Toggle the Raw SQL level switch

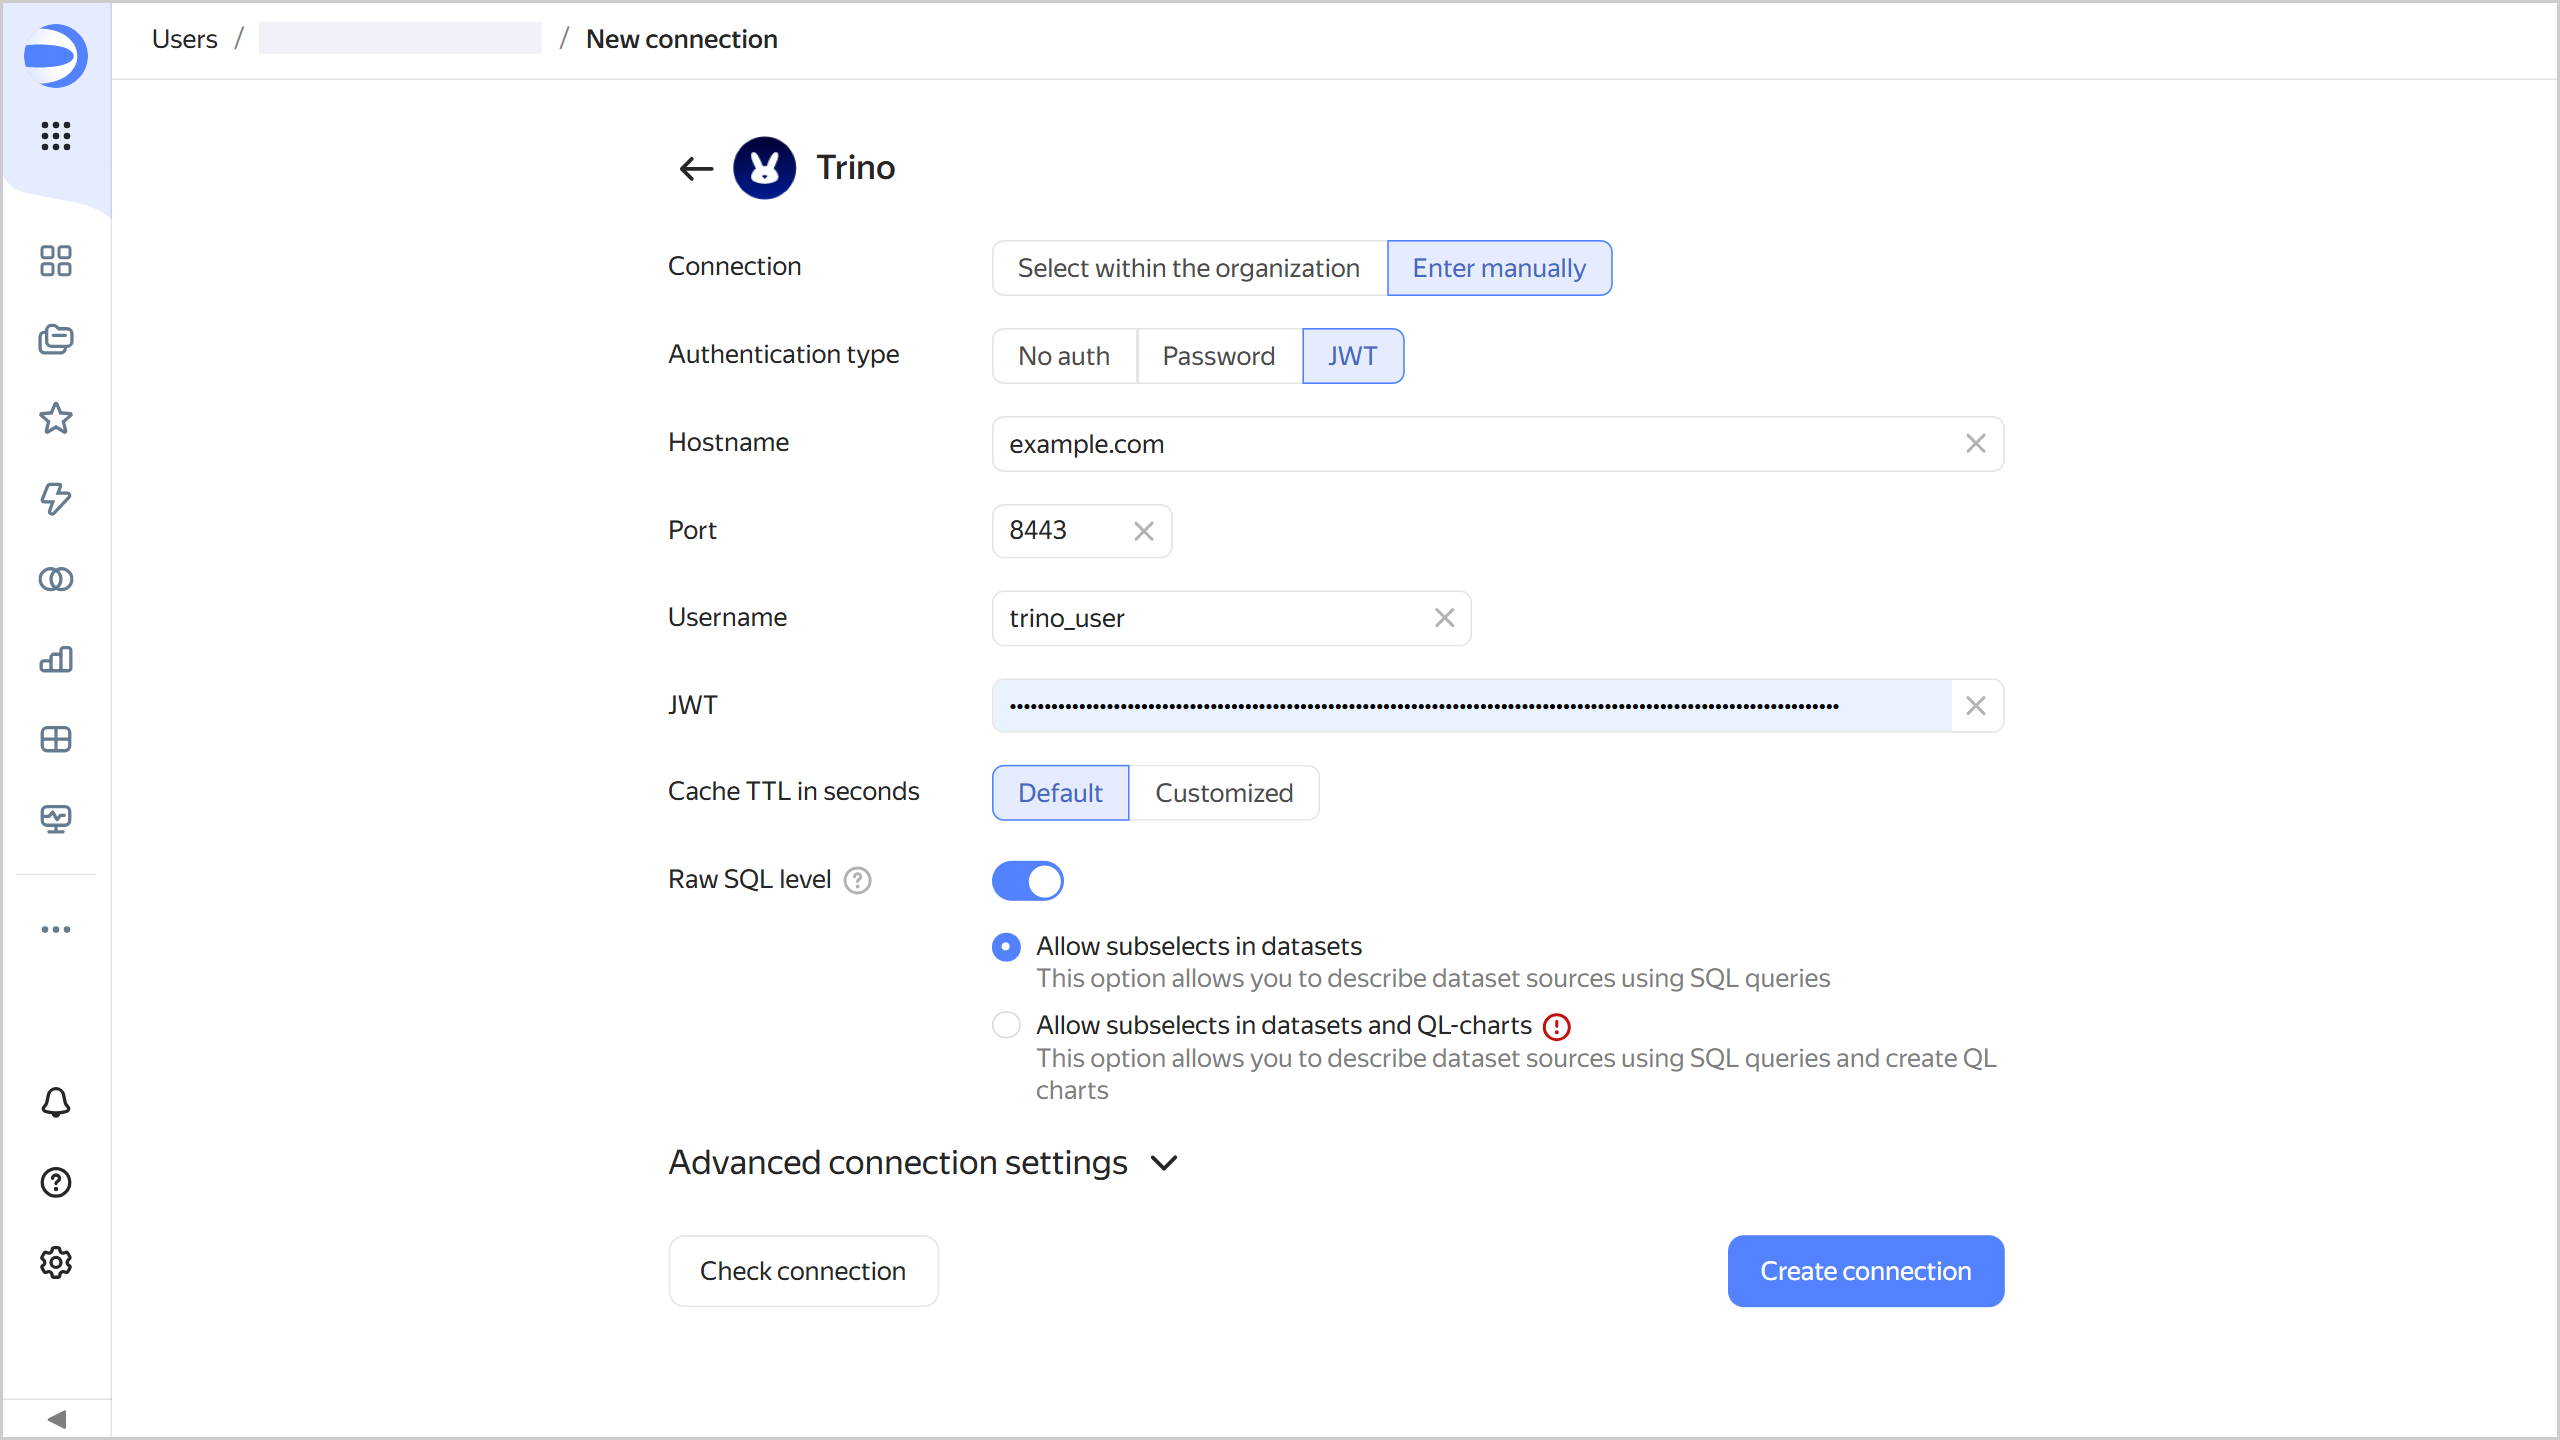click(x=1027, y=880)
